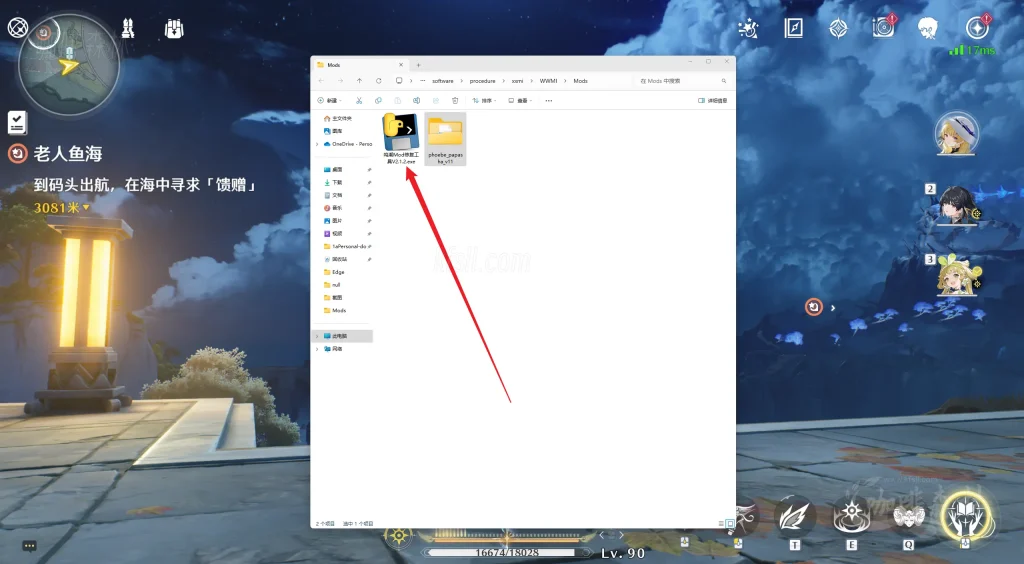Image resolution: width=1024 pixels, height=564 pixels.
Task: Open the camera icon with red alert
Action: 884,27
